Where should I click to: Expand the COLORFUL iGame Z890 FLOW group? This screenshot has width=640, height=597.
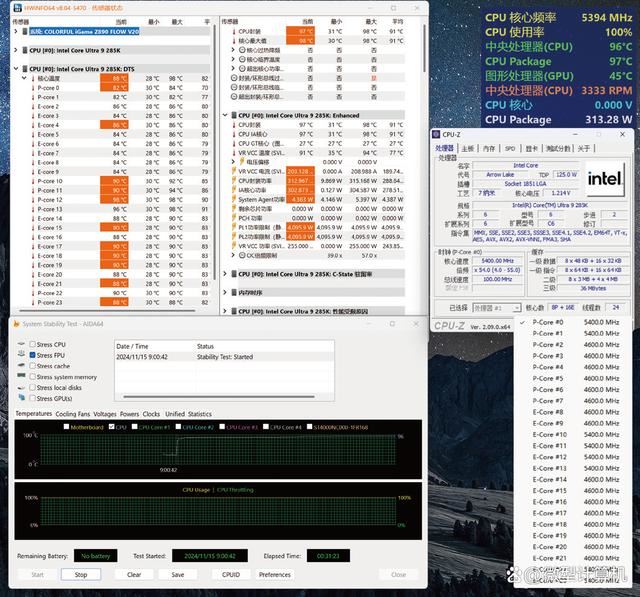tap(15, 31)
